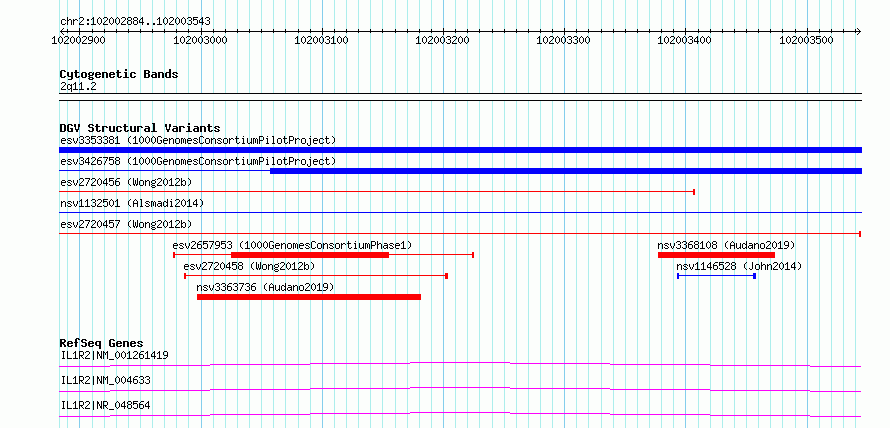Click the DGV Structural Variants track title
The height and width of the screenshot is (428, 890).
tap(140, 128)
